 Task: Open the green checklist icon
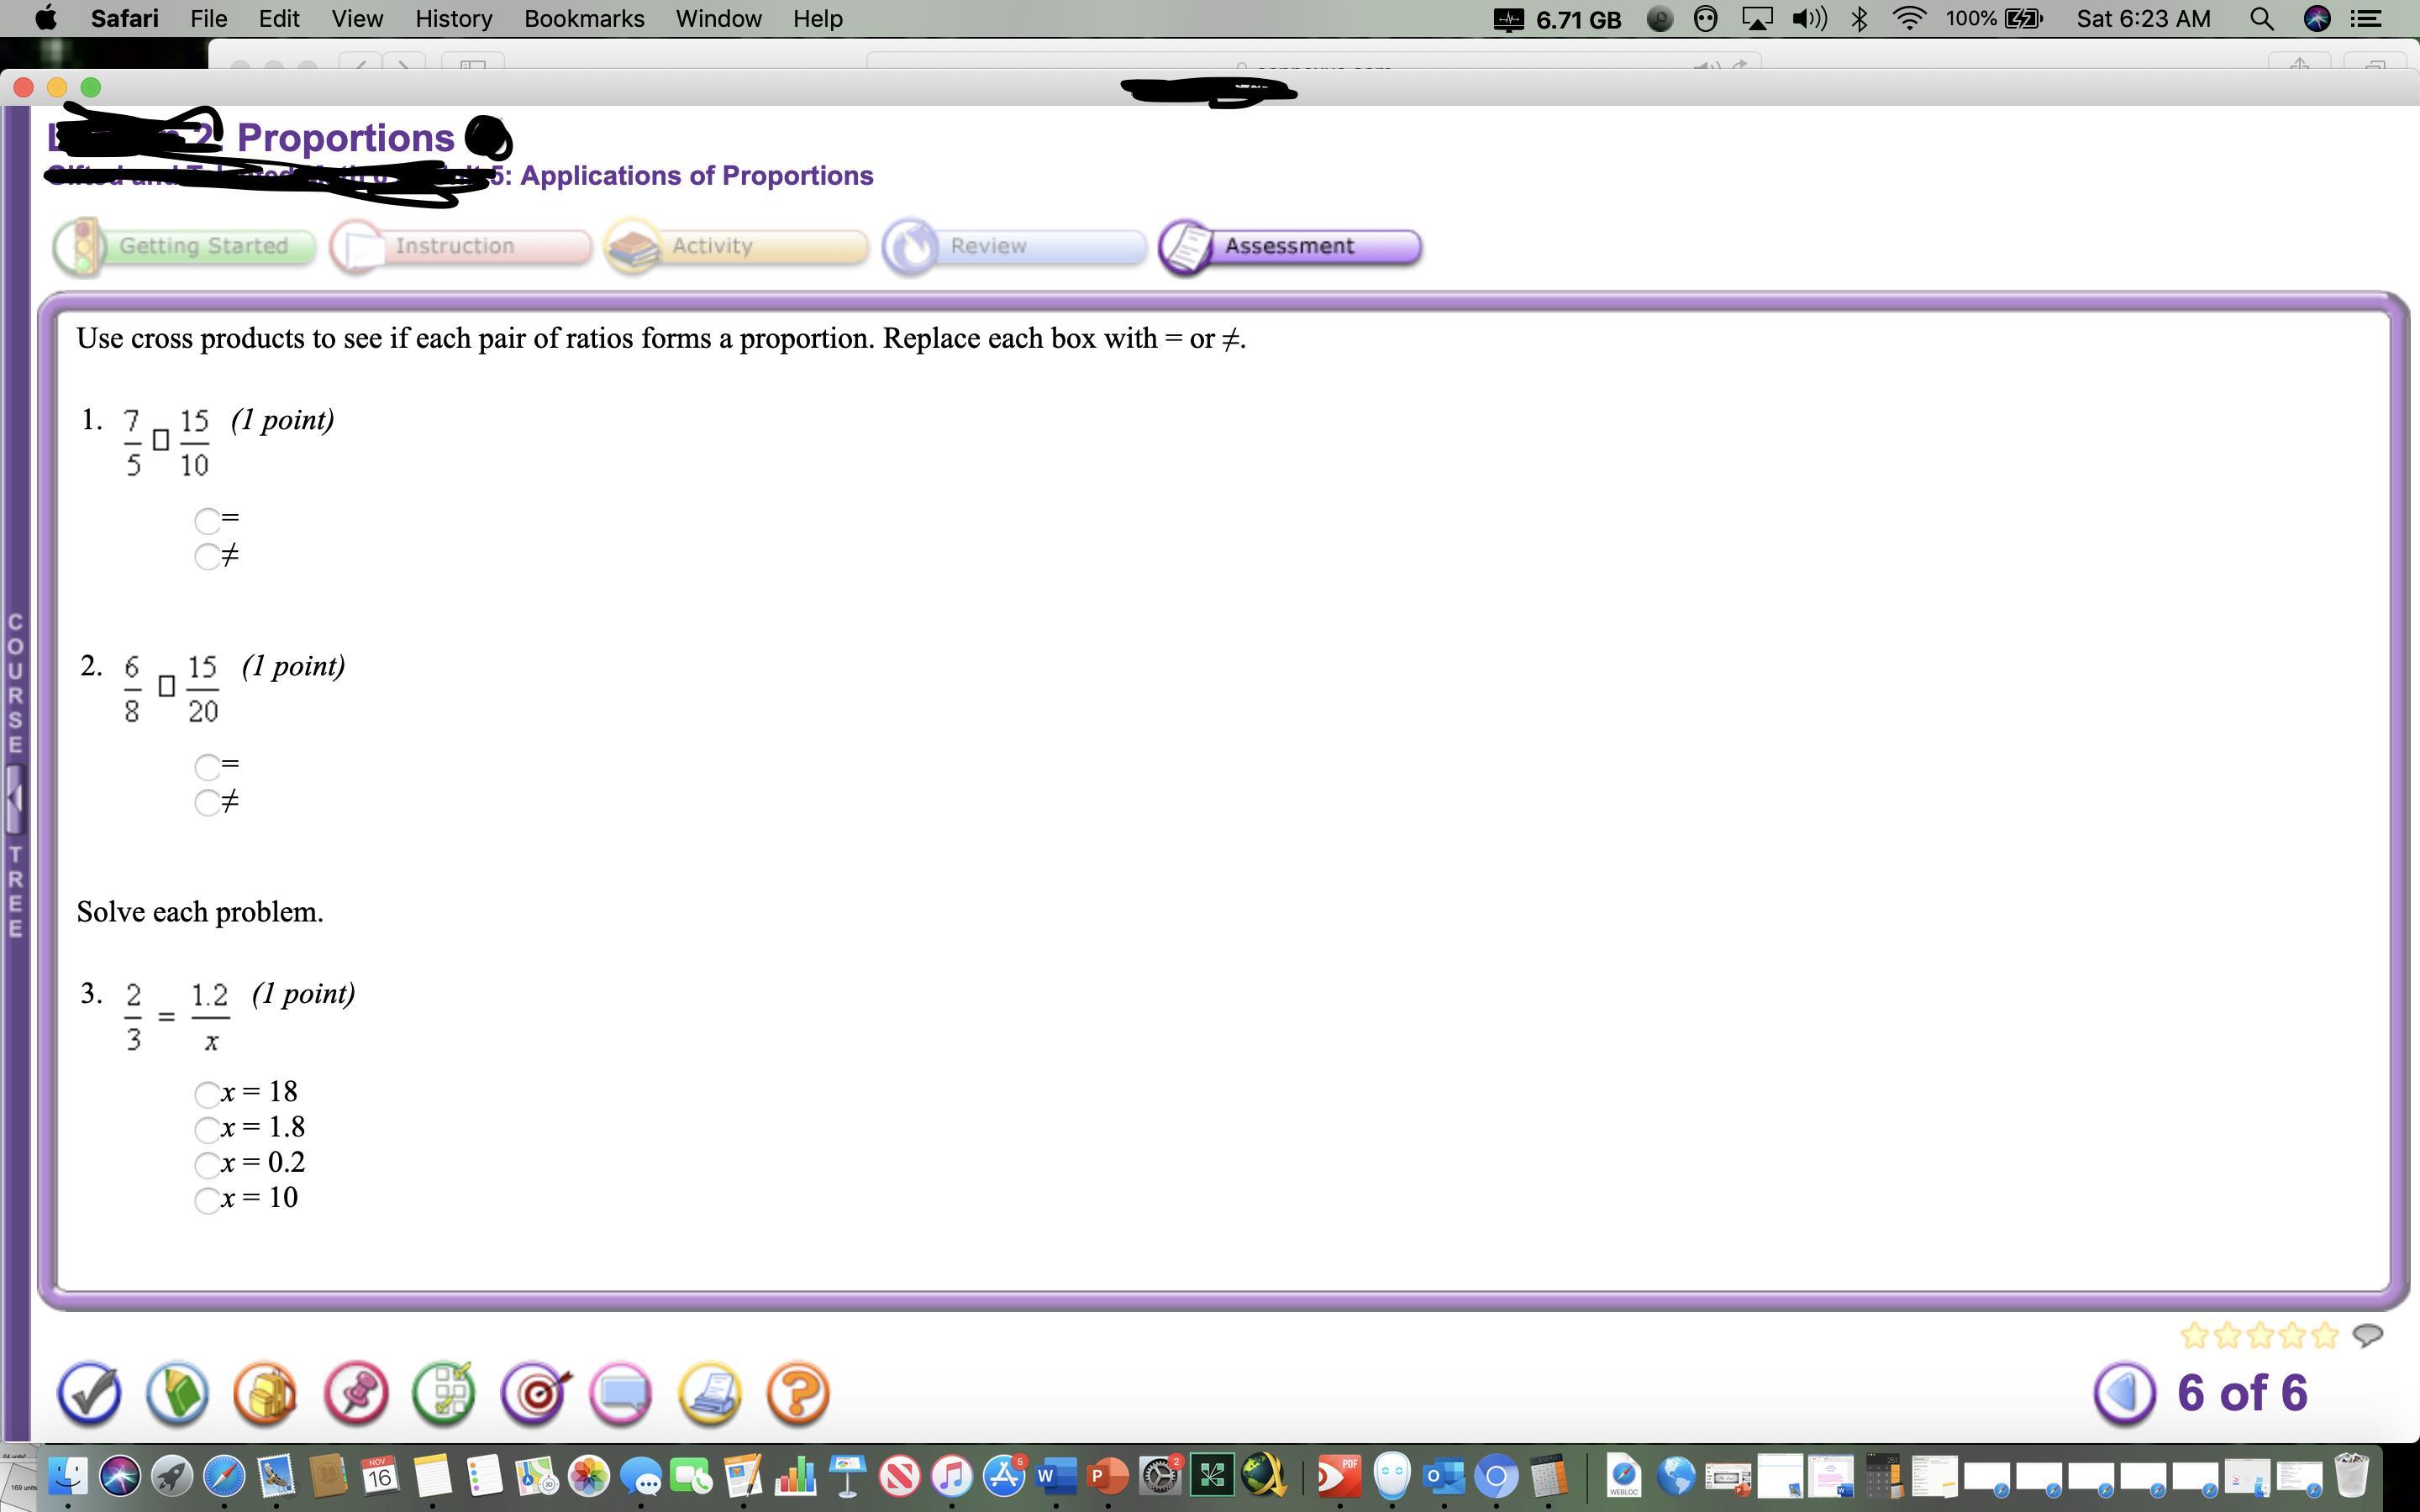444,1392
